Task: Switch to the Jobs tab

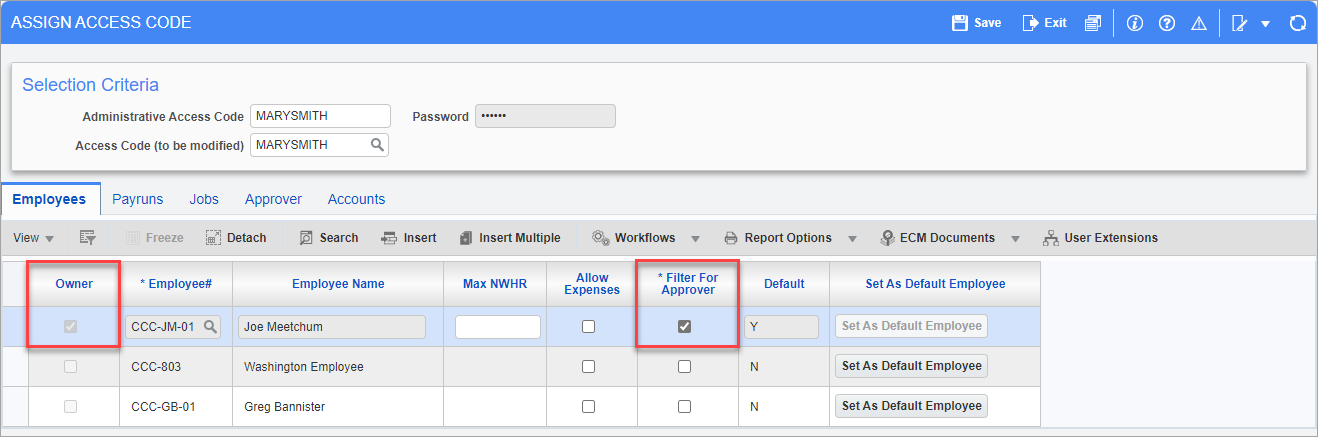Action: 204,199
